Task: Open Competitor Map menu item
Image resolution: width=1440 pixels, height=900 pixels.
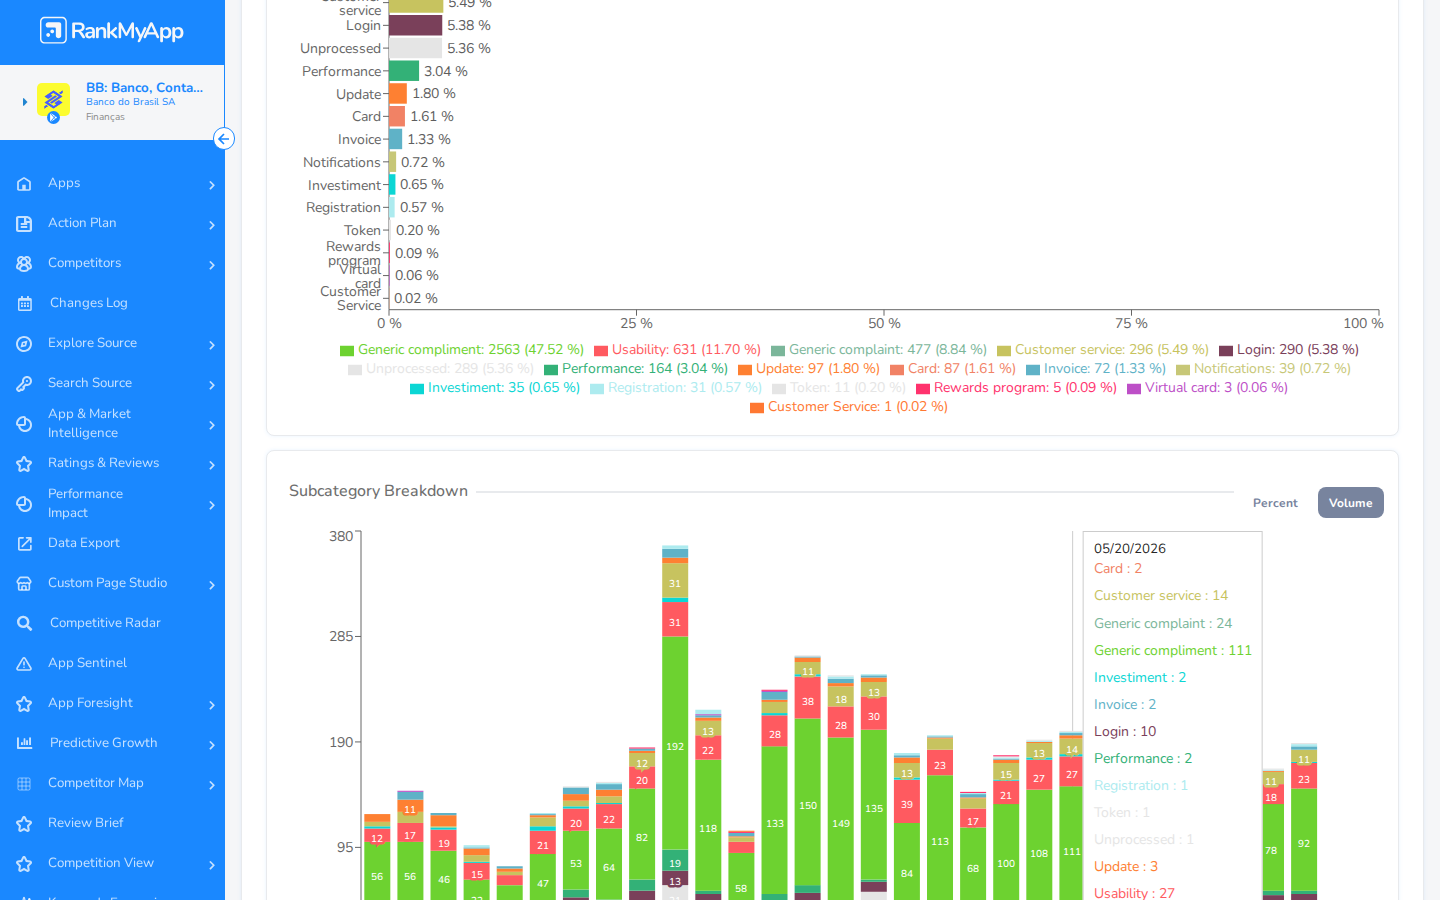Action: pos(112,783)
